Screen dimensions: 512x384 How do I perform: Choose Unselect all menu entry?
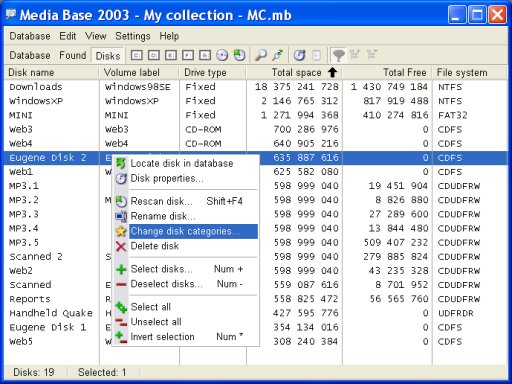[185, 322]
